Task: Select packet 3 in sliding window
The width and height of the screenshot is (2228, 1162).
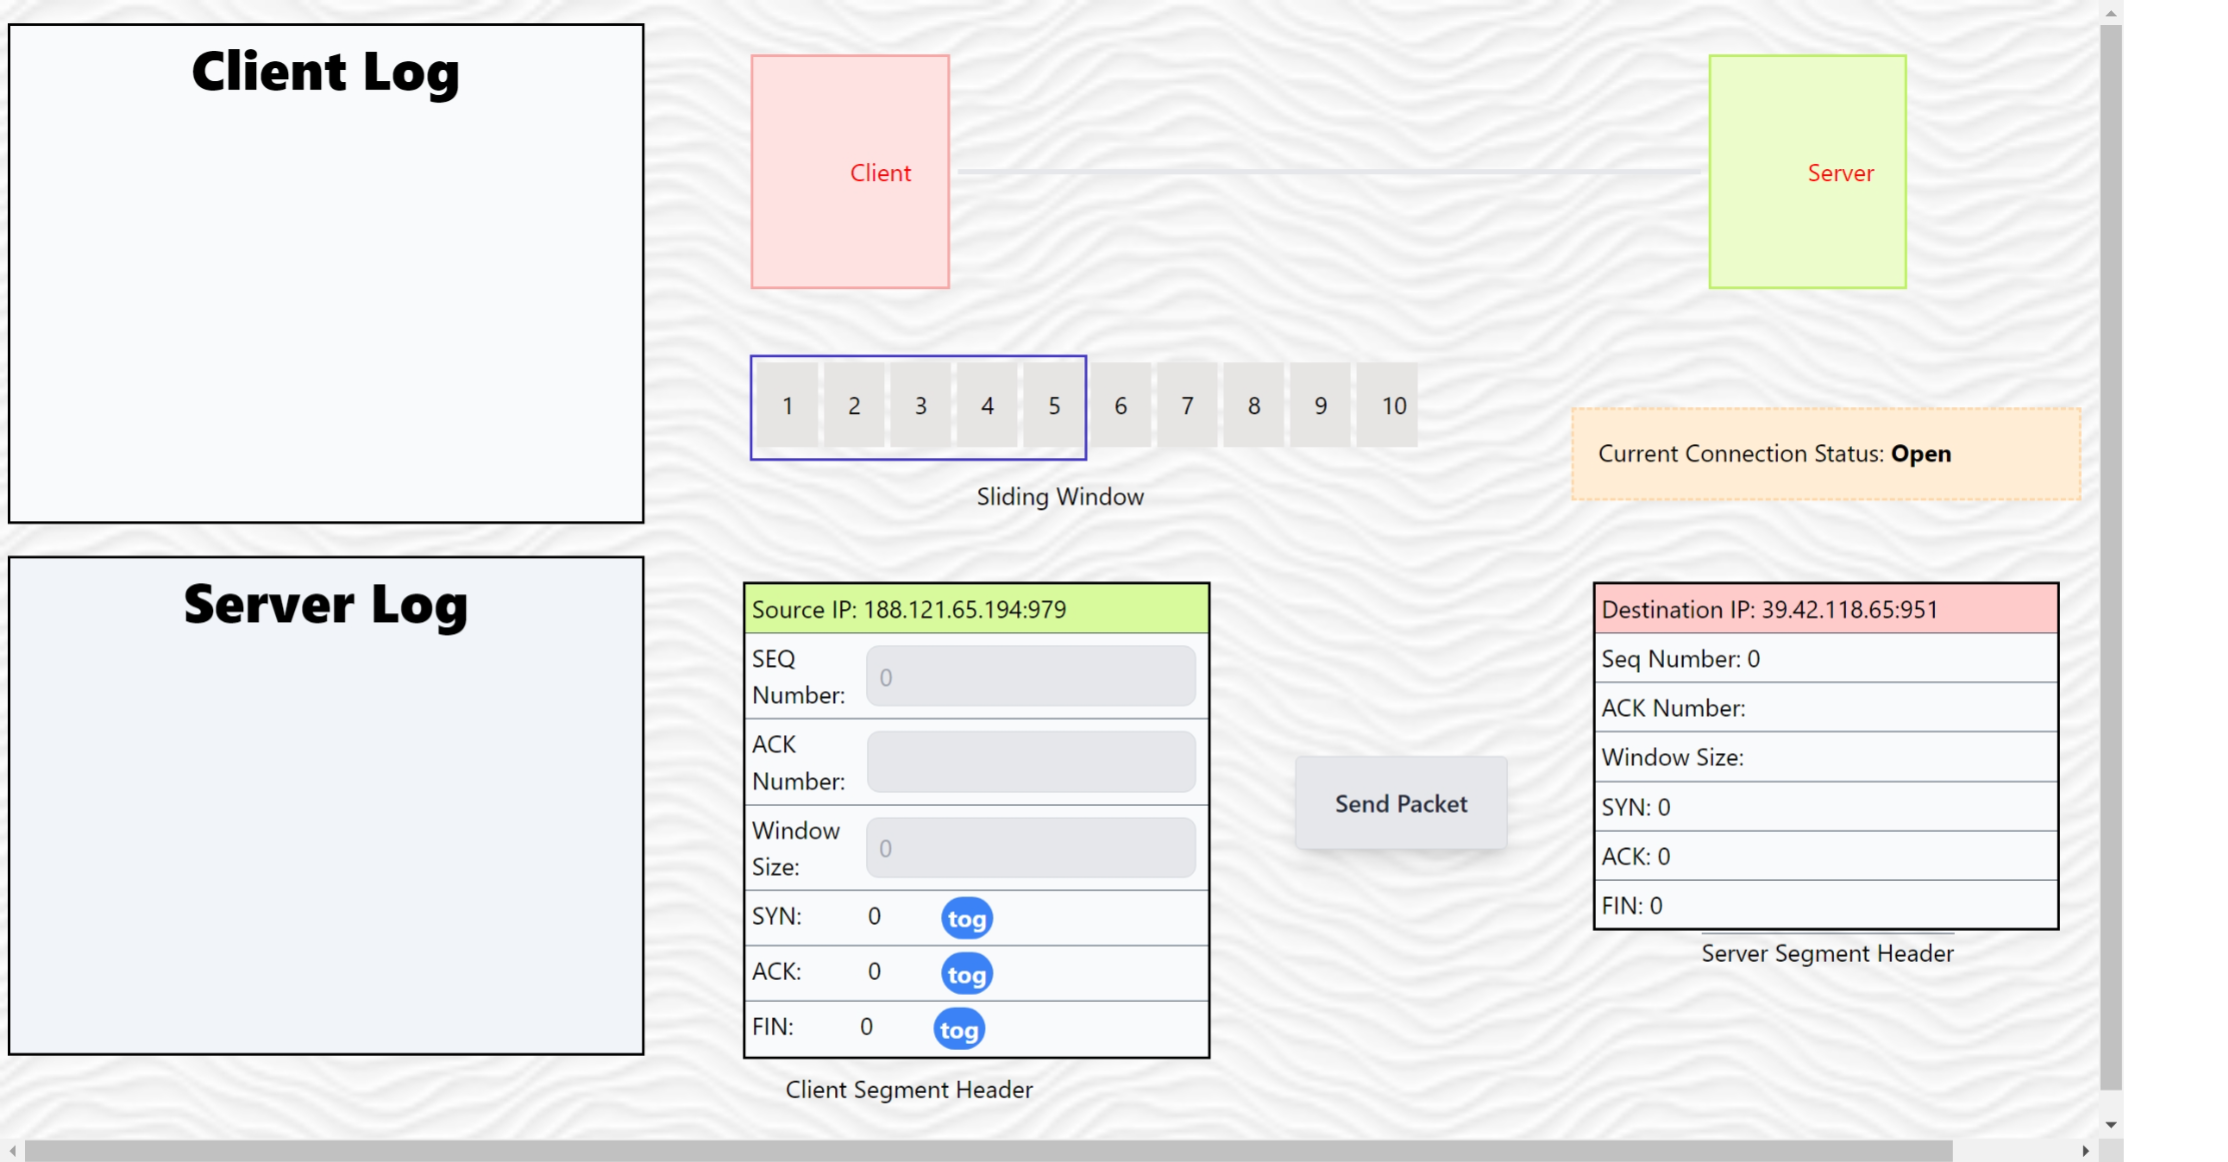Action: point(920,406)
